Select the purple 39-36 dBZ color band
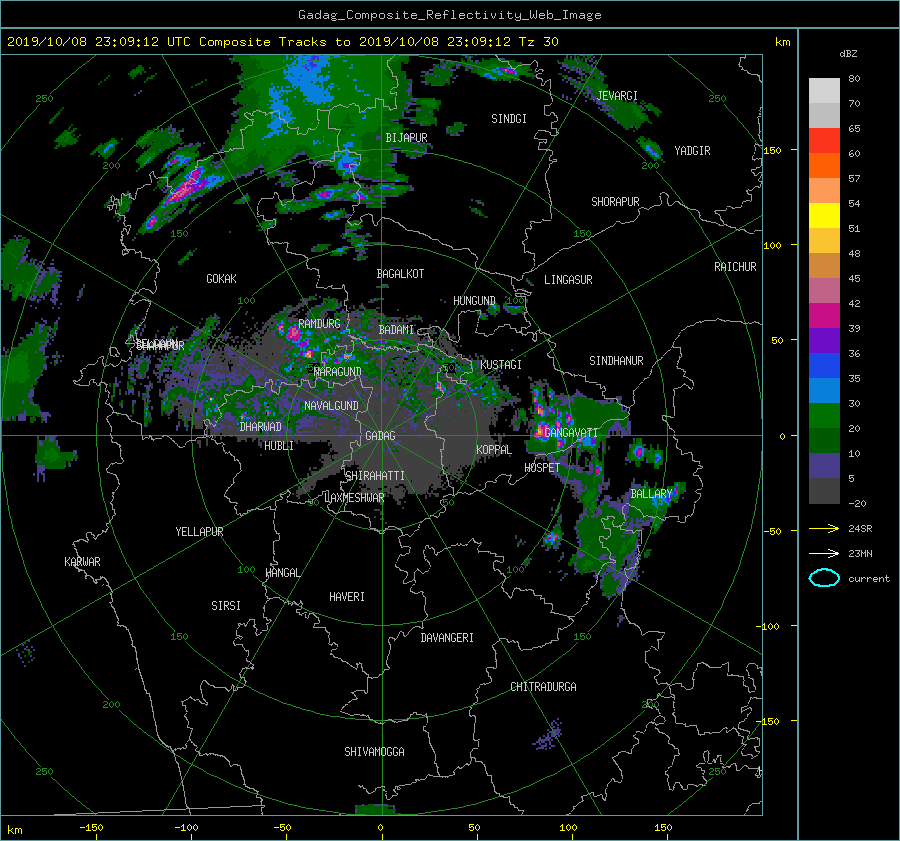 [824, 340]
